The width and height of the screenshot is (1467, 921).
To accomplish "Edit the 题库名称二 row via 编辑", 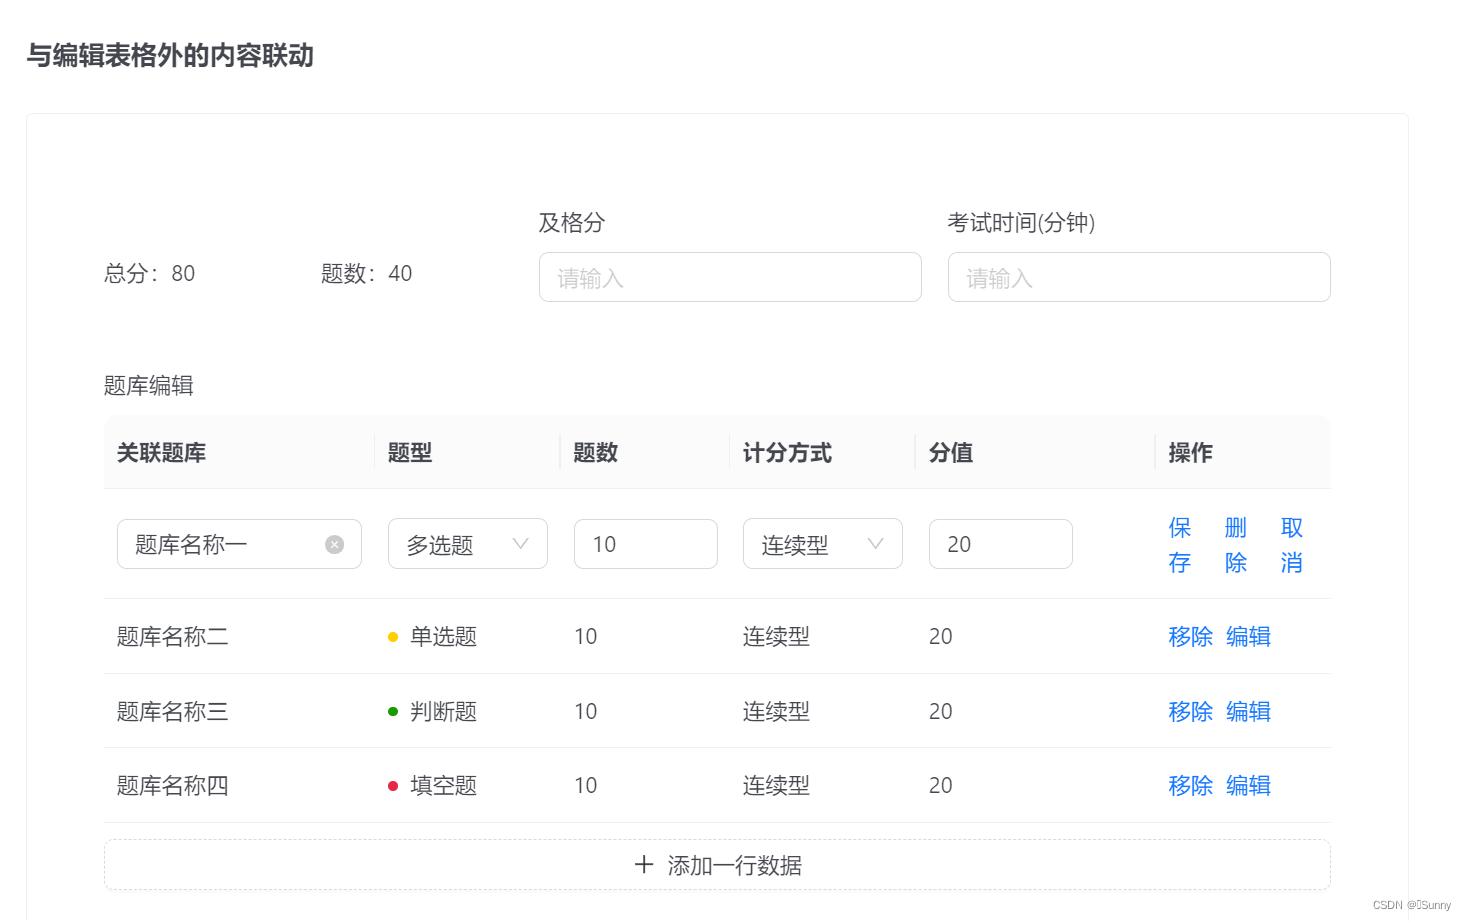I will [1248, 637].
